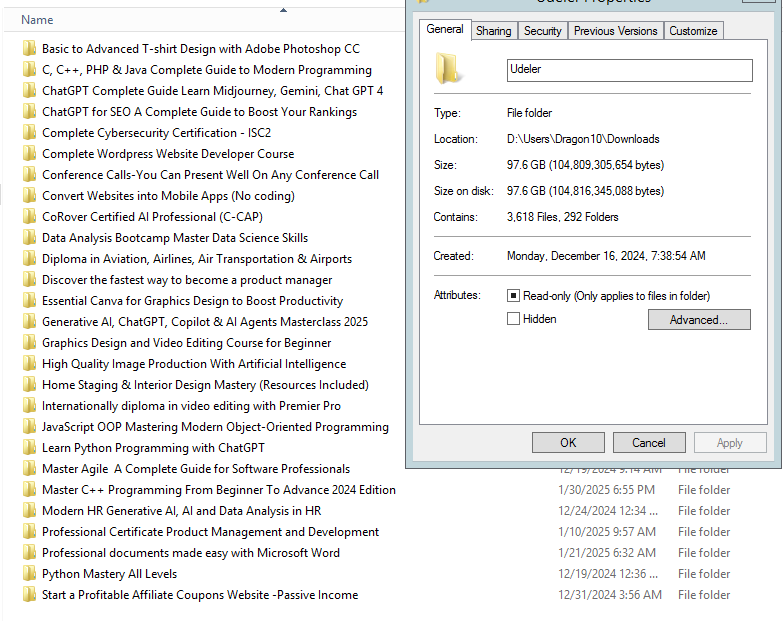Confirm the dialog with OK
783x621 pixels.
coord(568,443)
